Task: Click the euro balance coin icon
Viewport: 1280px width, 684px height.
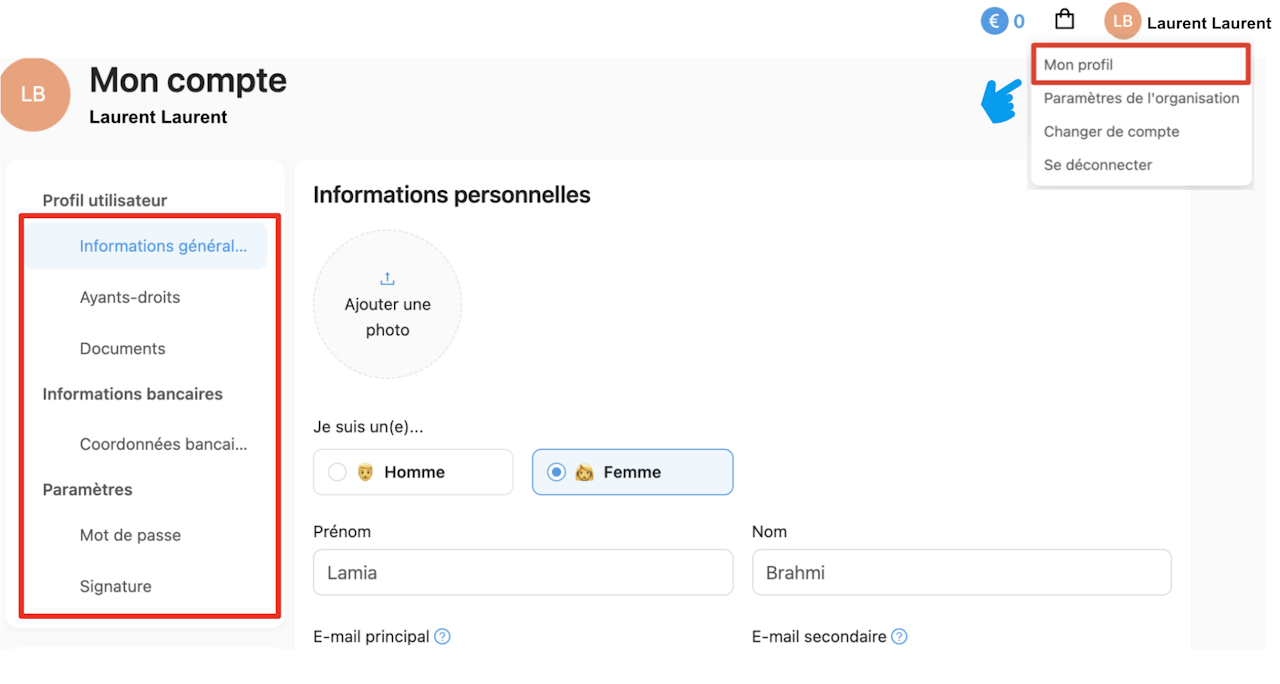Action: coord(994,21)
